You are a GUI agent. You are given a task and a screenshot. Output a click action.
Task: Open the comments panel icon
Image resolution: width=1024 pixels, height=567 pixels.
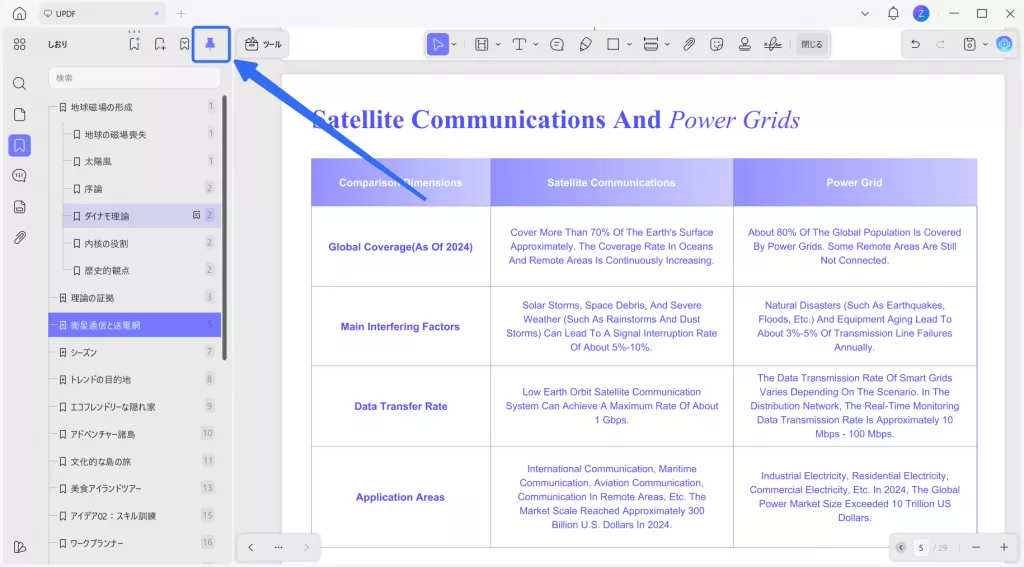tap(20, 176)
